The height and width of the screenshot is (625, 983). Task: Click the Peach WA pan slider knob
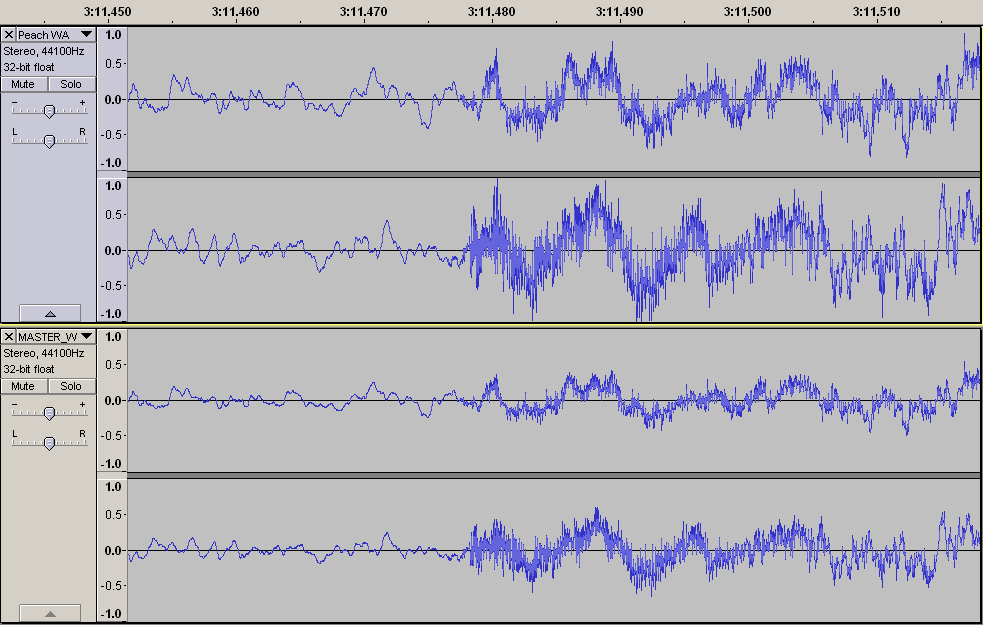click(49, 141)
